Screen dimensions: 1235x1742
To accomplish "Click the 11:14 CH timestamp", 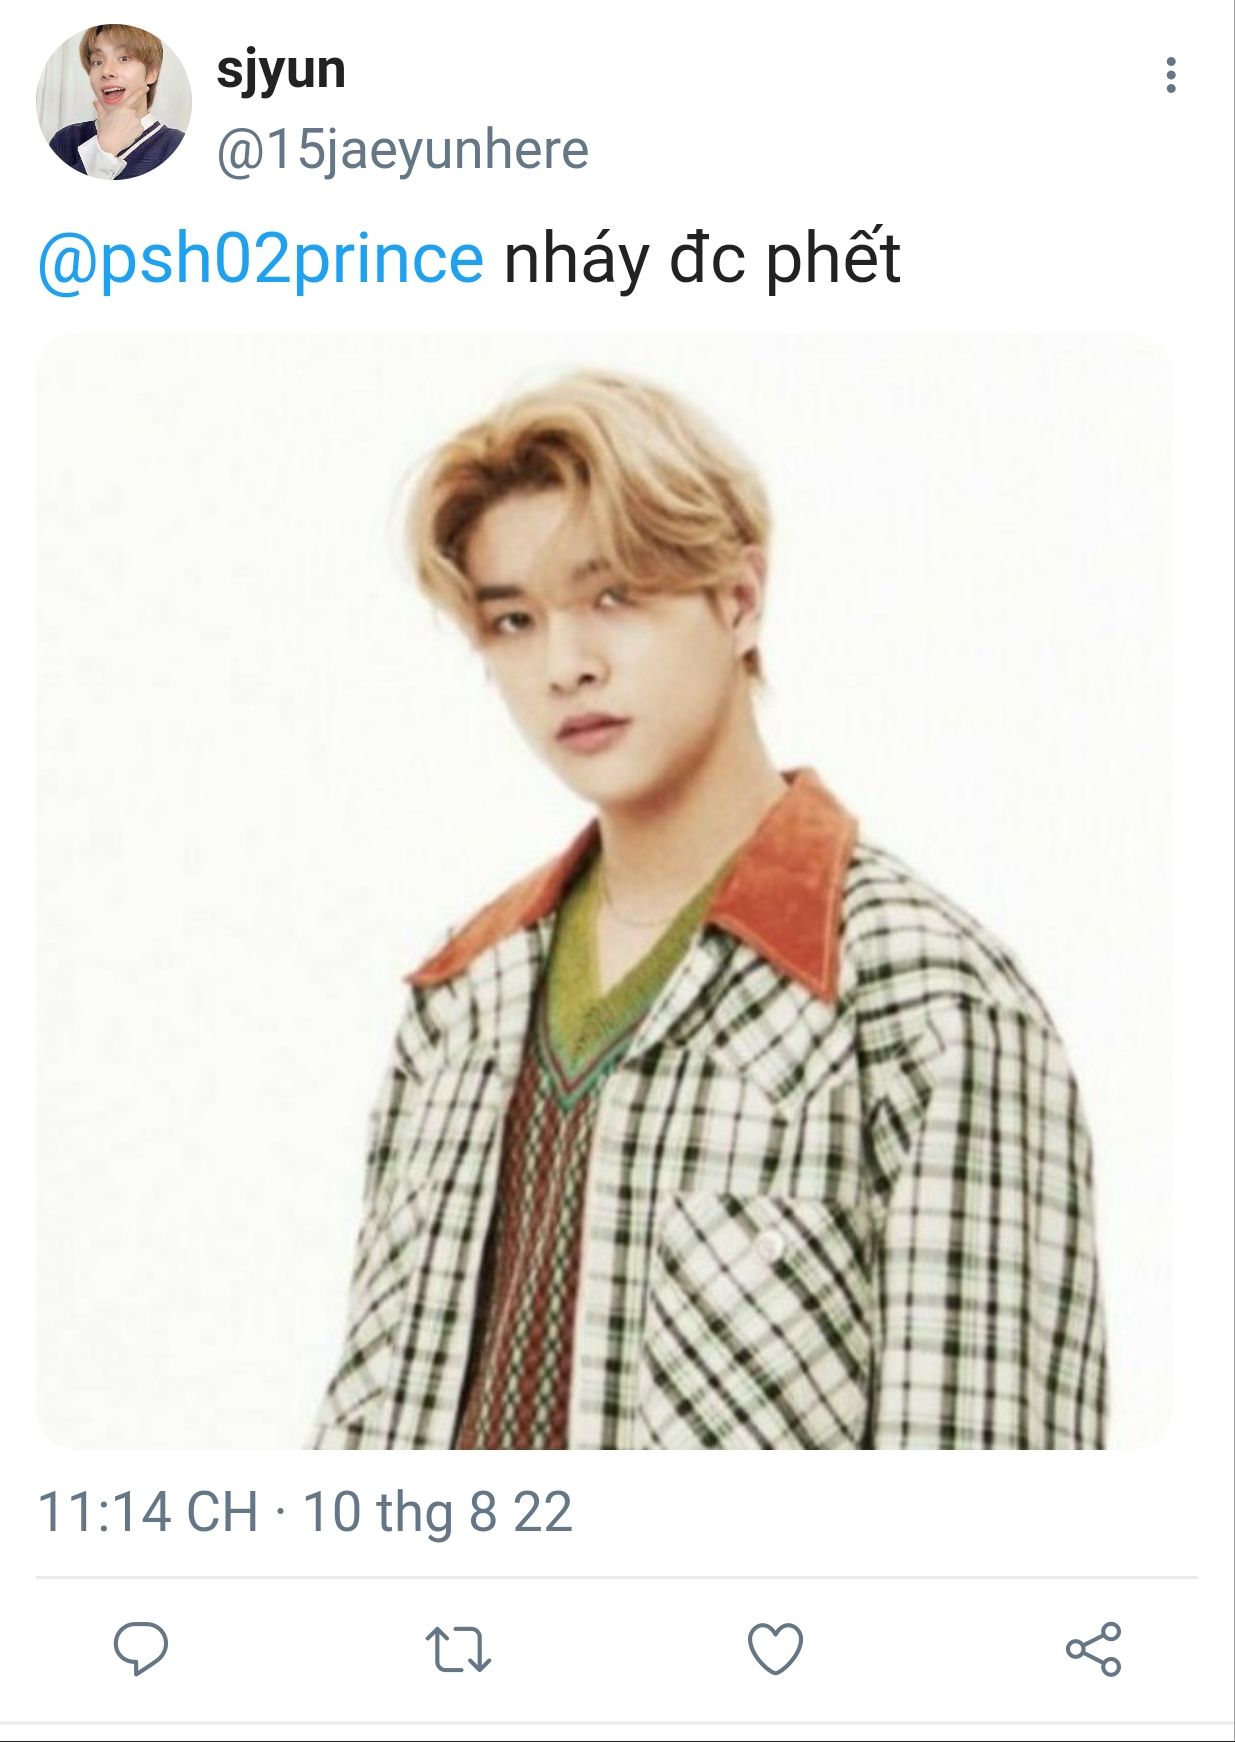I will point(147,1511).
